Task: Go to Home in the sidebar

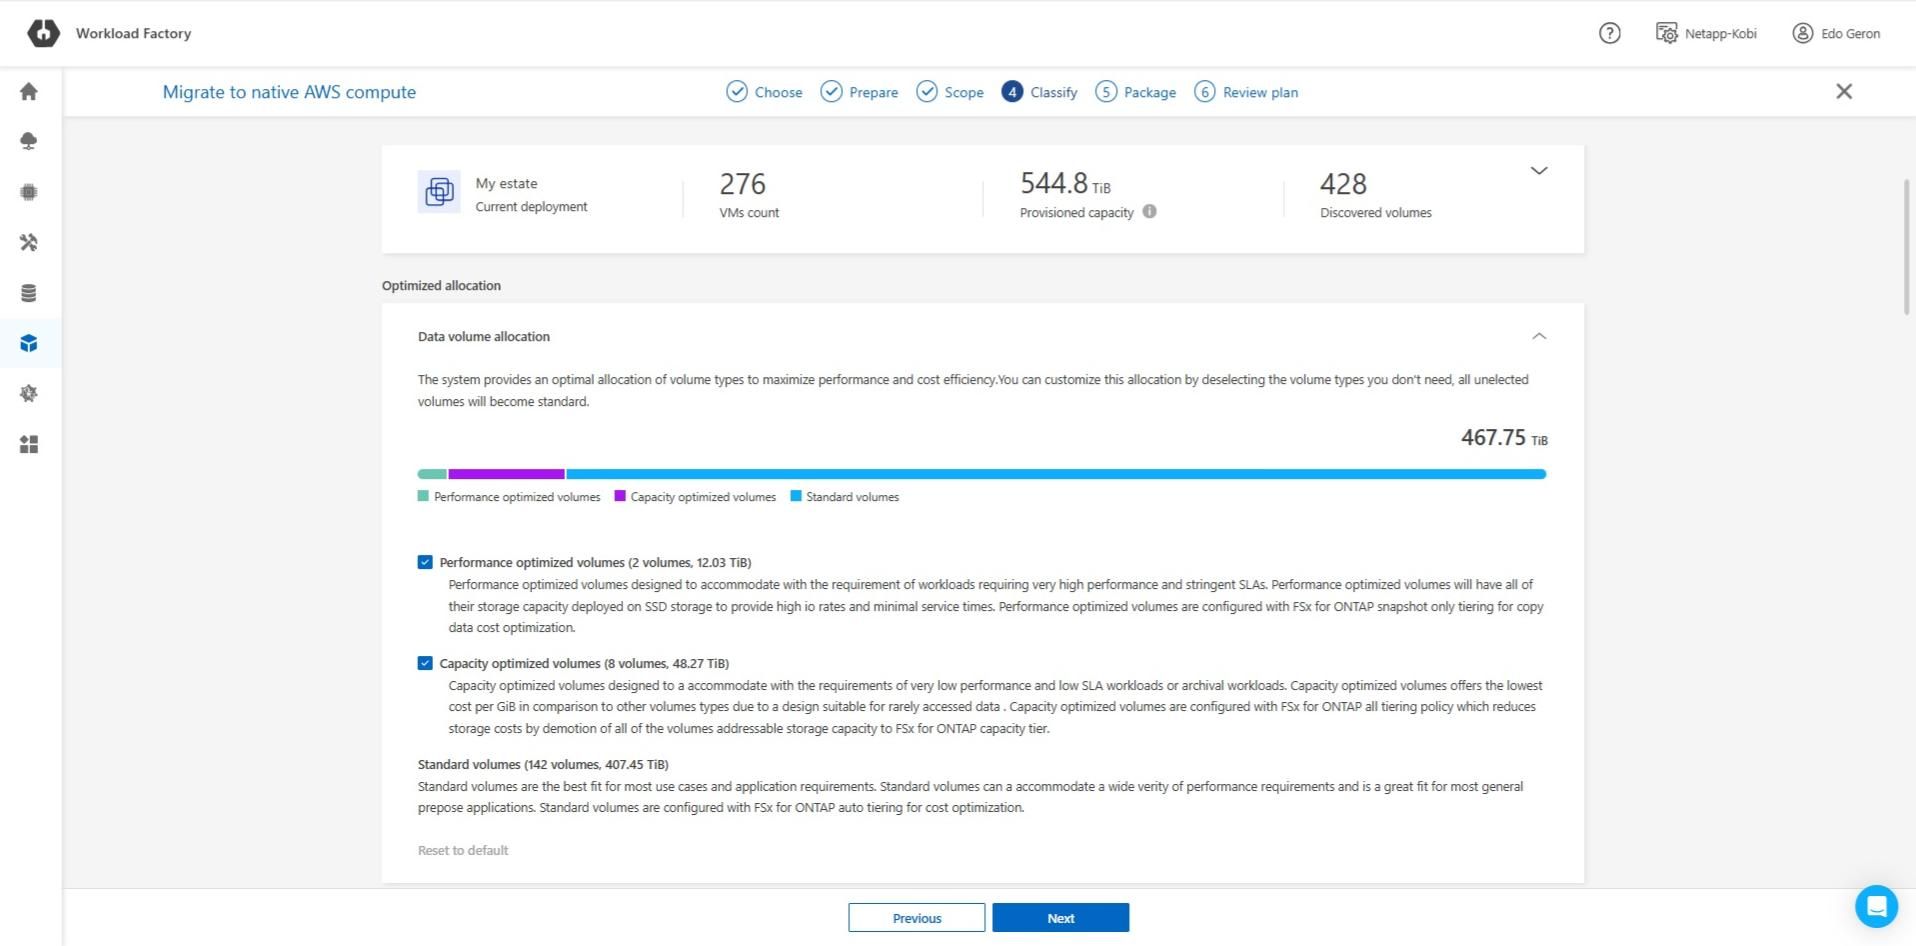Action: coord(29,92)
